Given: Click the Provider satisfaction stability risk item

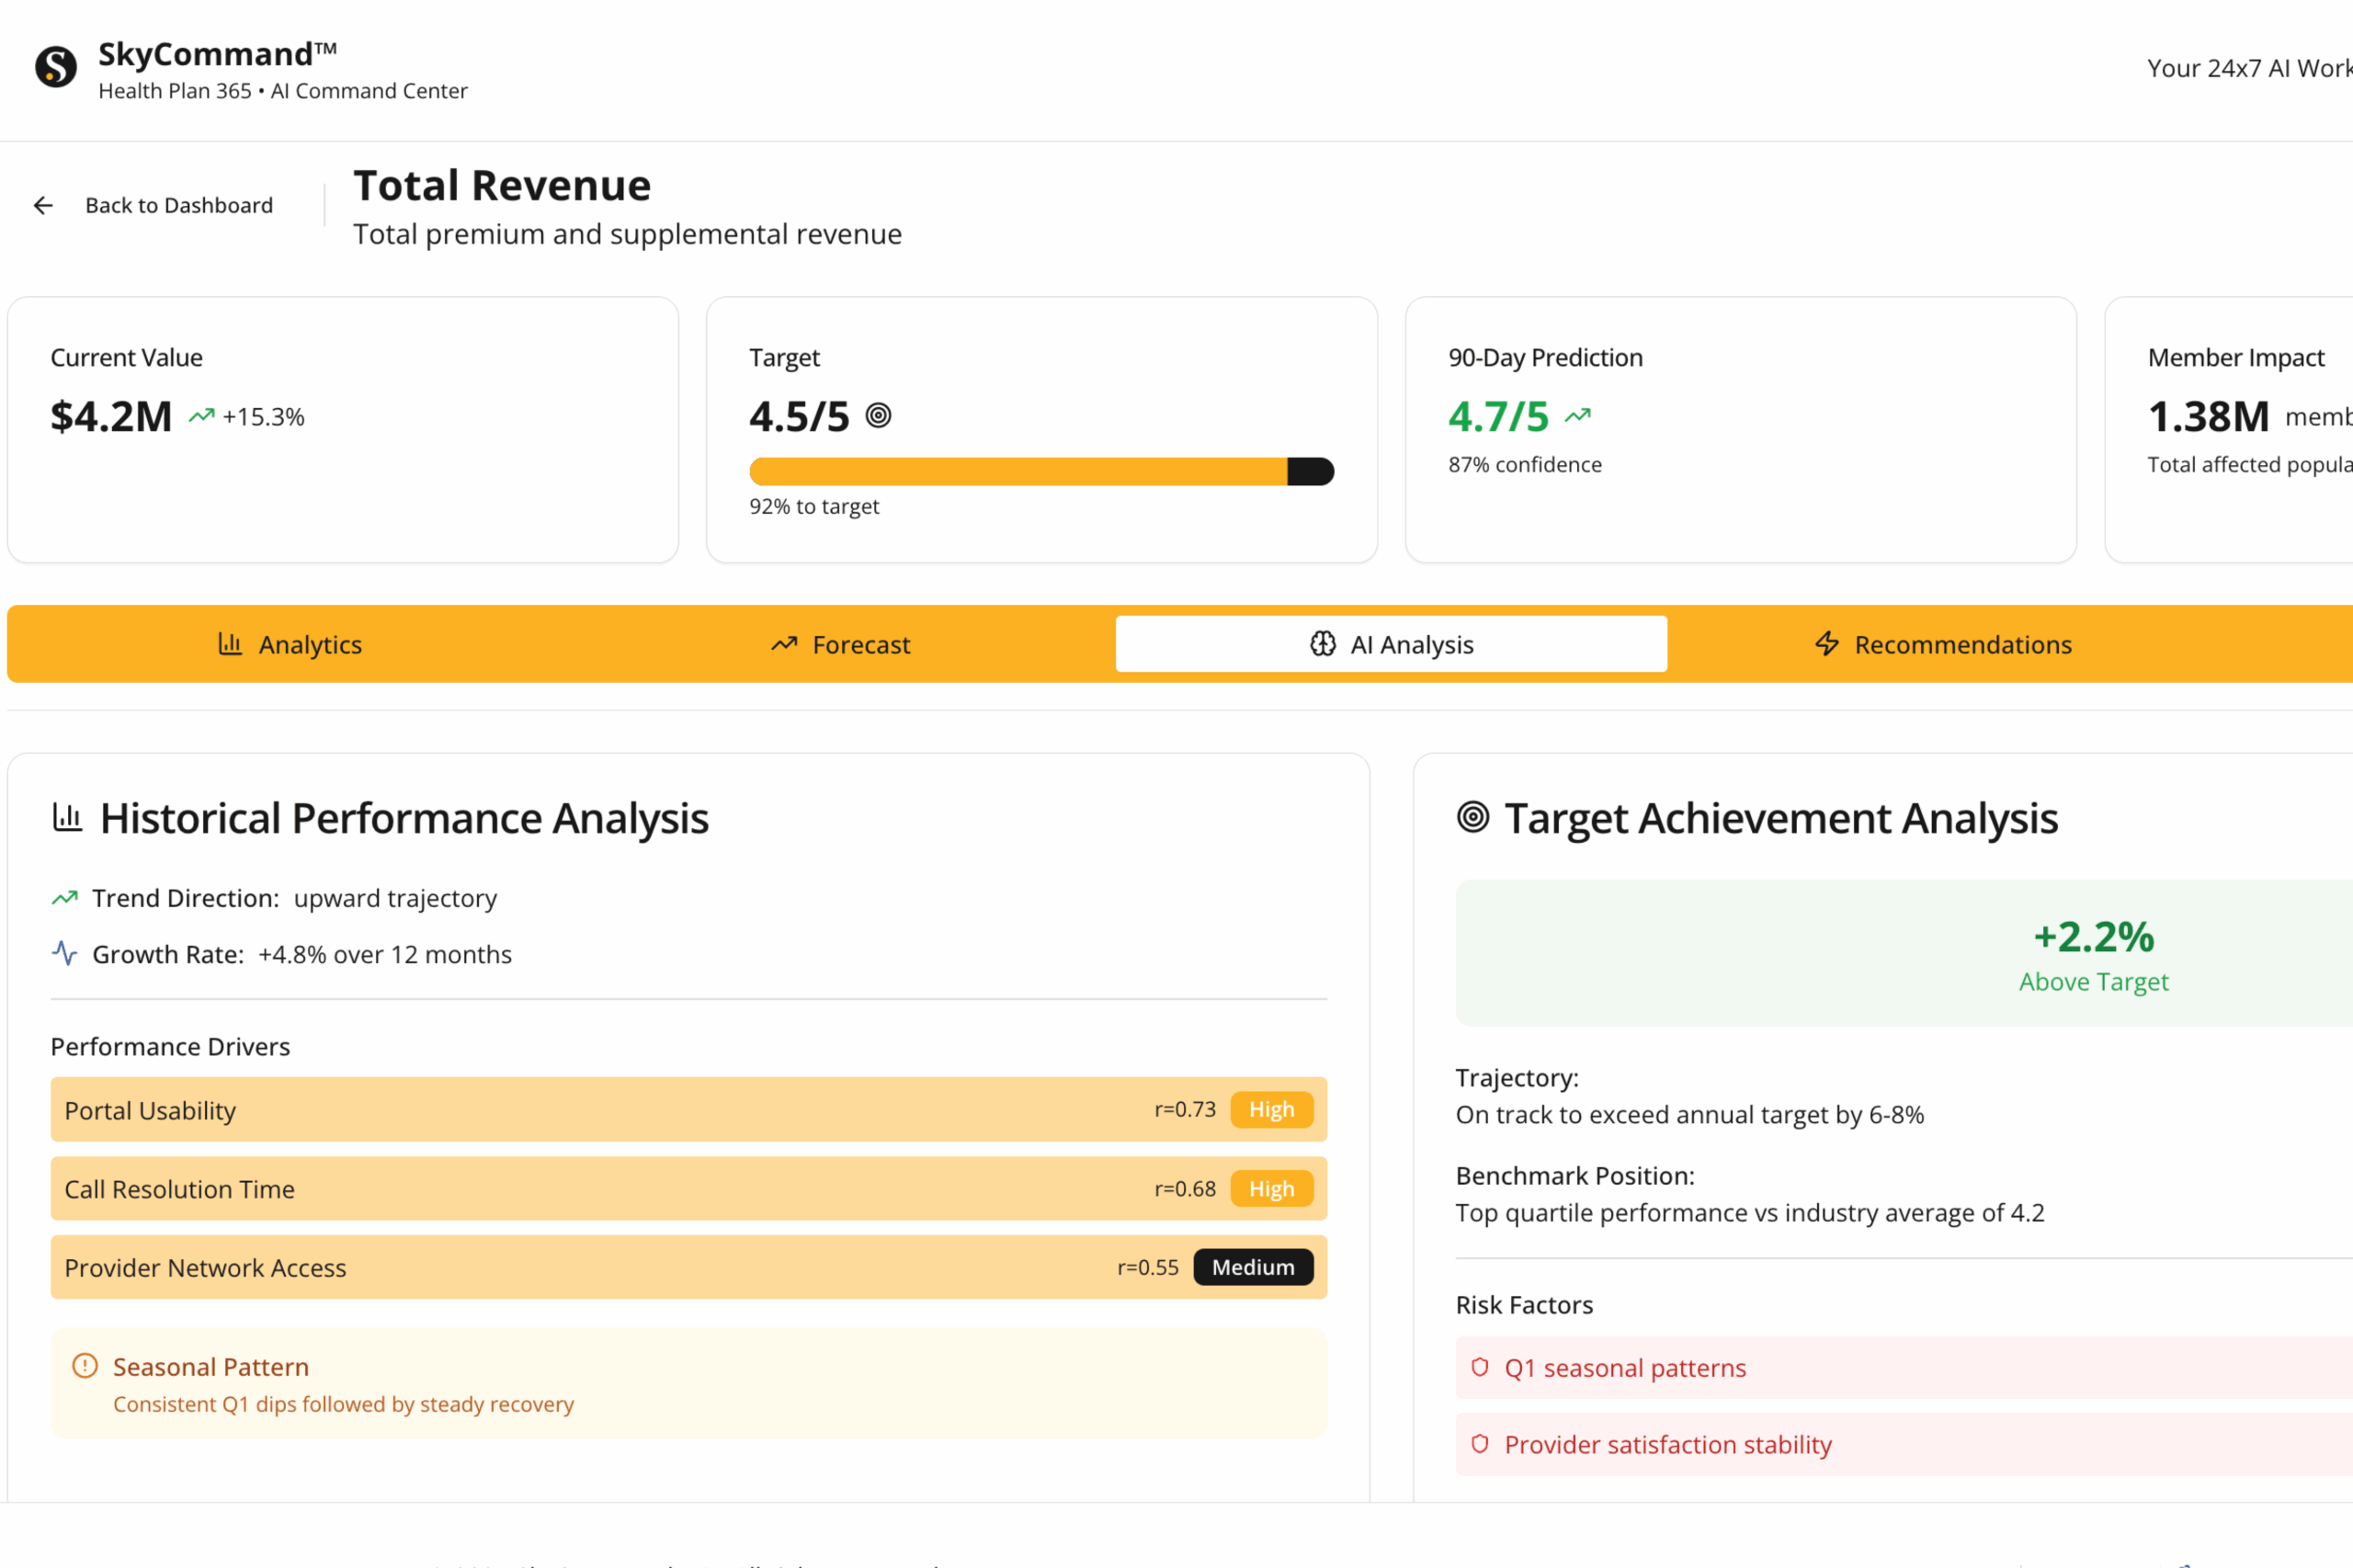Looking at the screenshot, I should (x=1667, y=1444).
